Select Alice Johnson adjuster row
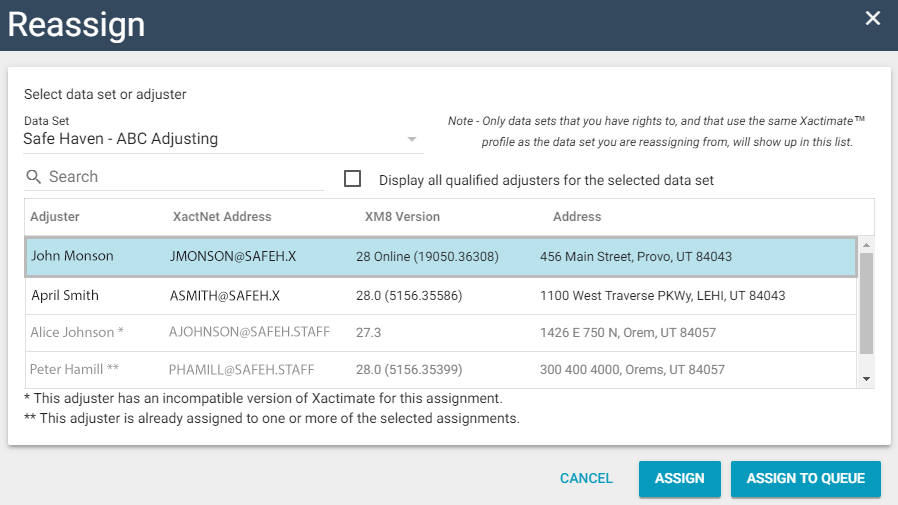 click(440, 332)
